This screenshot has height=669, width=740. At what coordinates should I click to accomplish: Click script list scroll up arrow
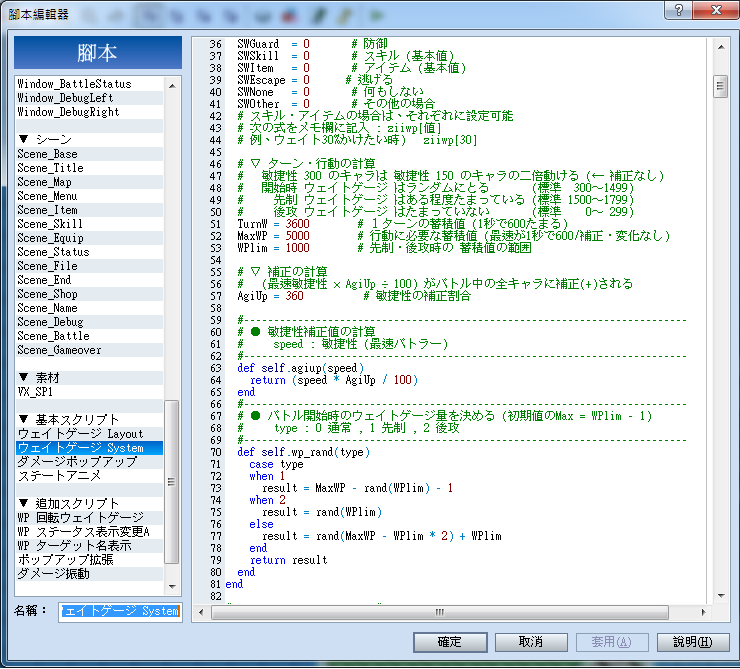(x=172, y=86)
